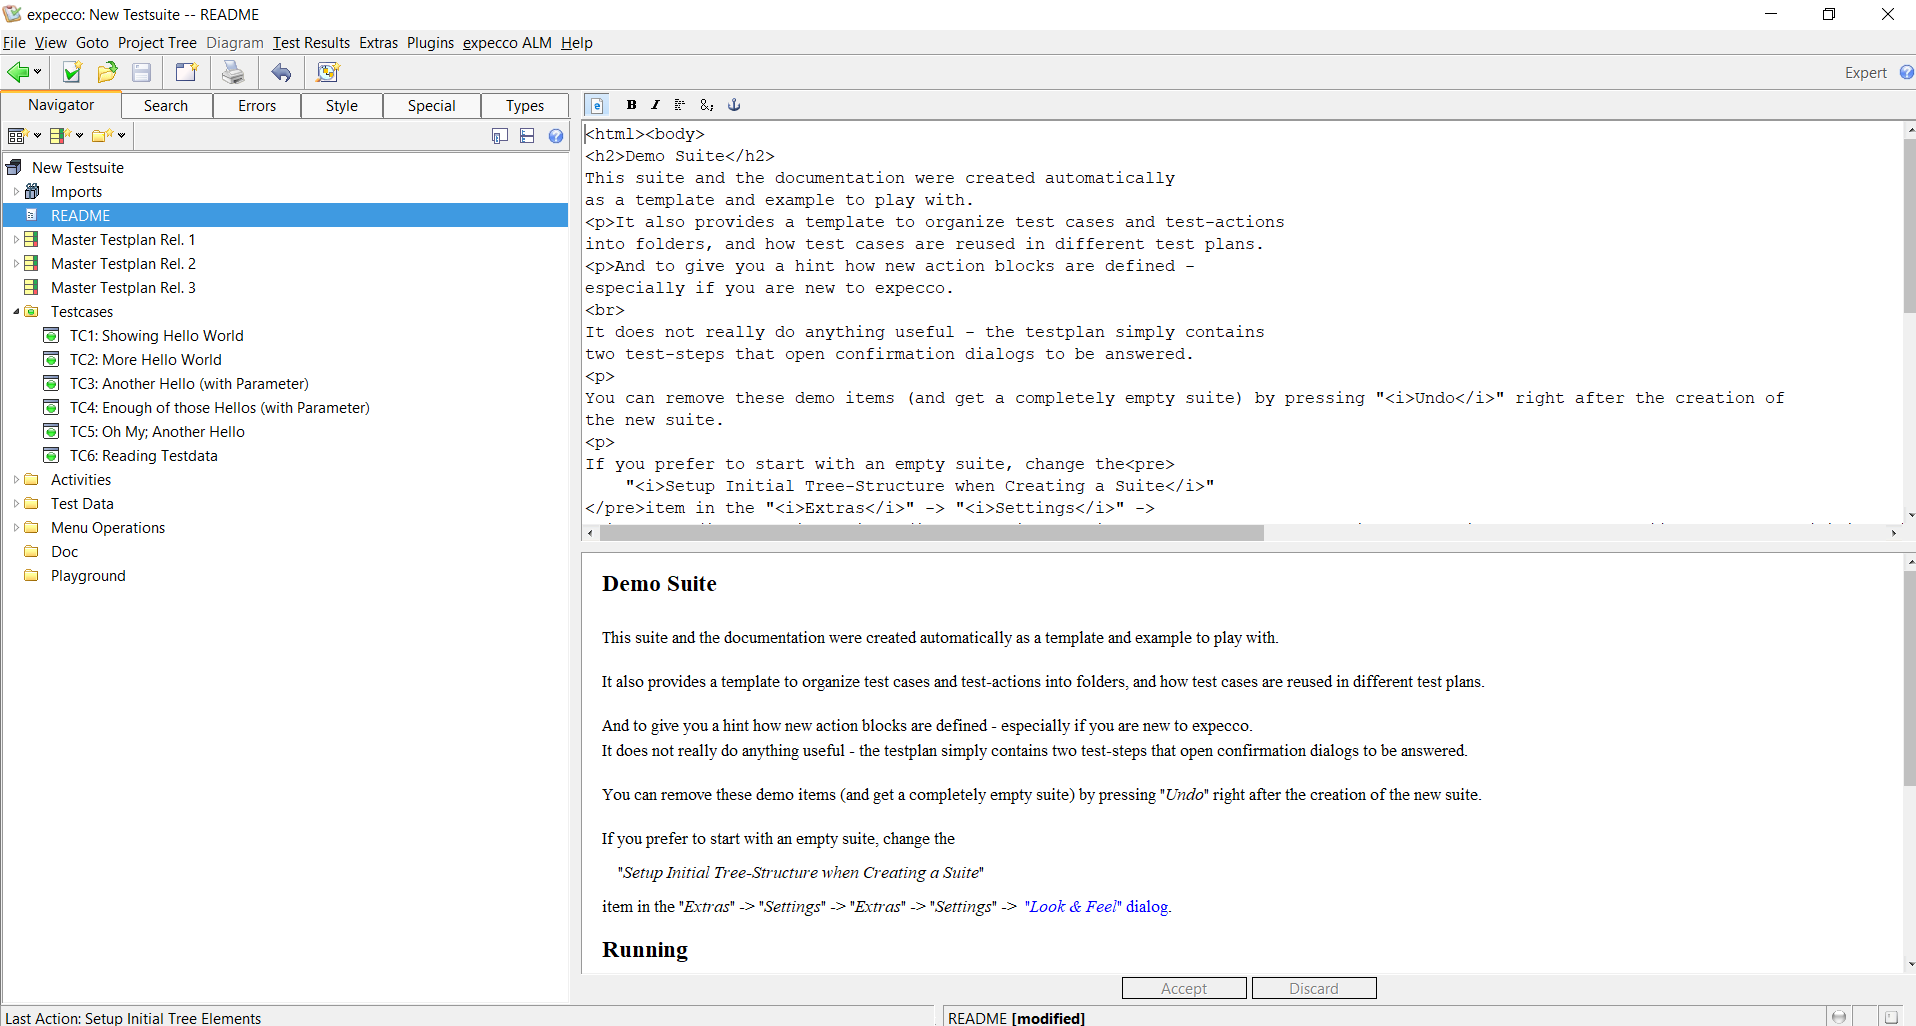Click the open folder toolbar icon

[107, 72]
